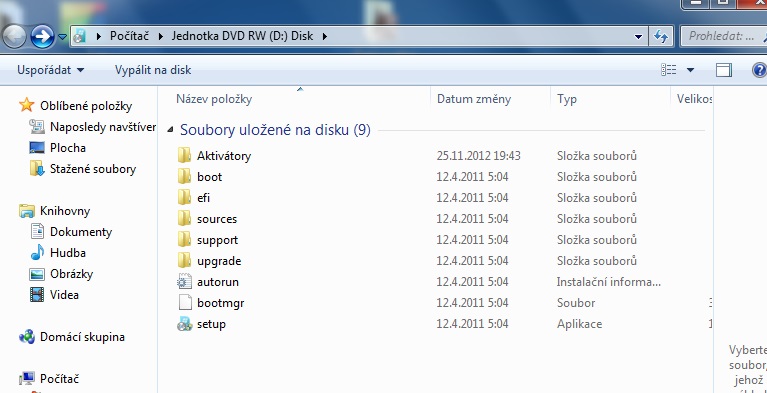The height and width of the screenshot is (393, 767).
Task: Click the sources folder name
Action: tap(217, 219)
